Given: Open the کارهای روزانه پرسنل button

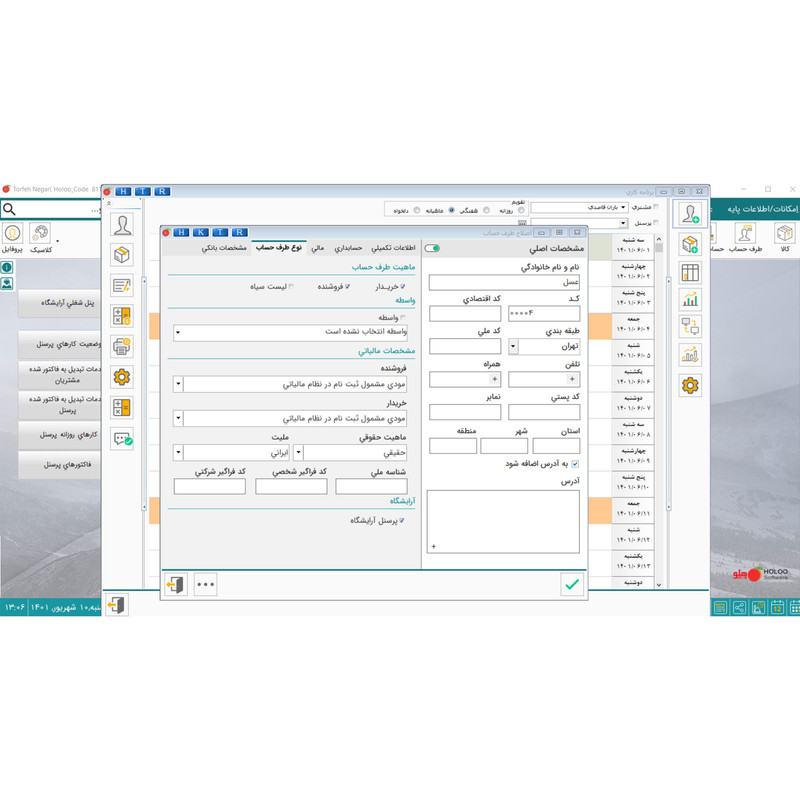Looking at the screenshot, I should pyautogui.click(x=60, y=435).
